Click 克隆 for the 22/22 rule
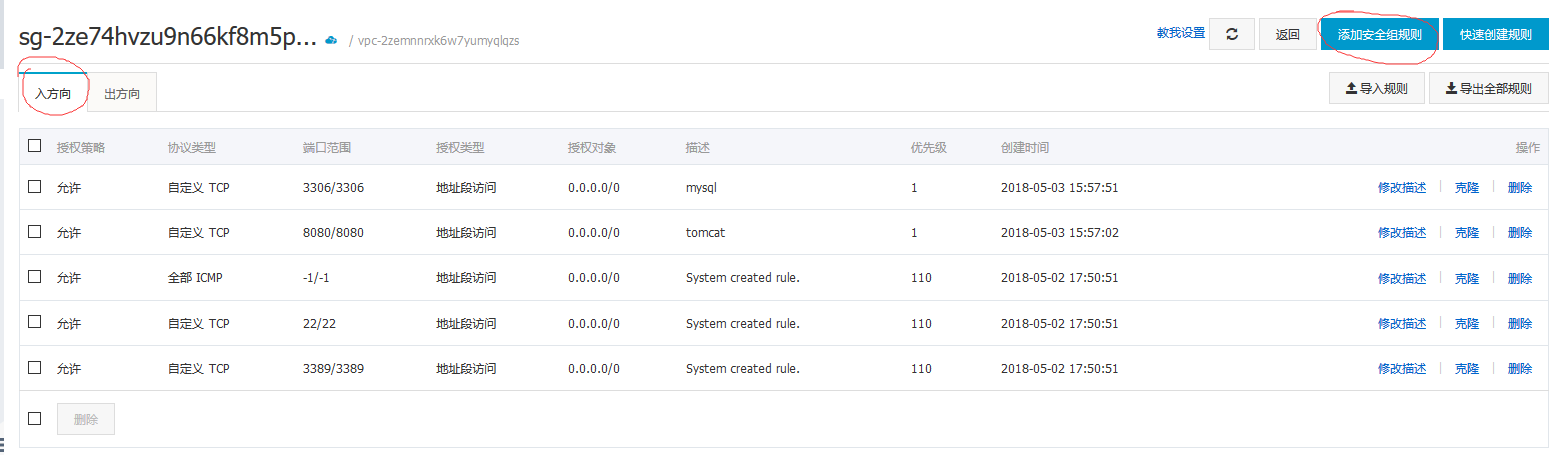The width and height of the screenshot is (1563, 455). click(x=1467, y=323)
